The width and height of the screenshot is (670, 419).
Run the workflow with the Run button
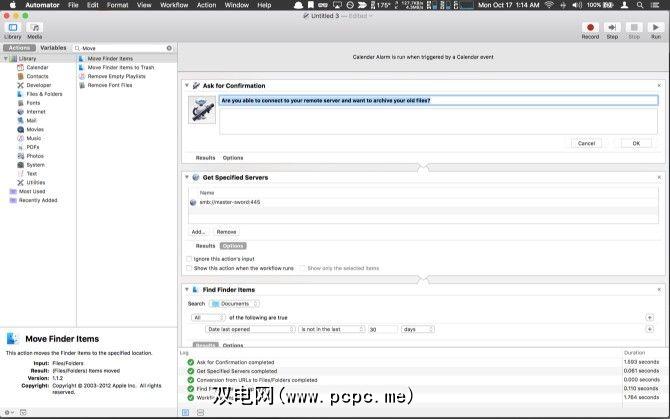(655, 27)
